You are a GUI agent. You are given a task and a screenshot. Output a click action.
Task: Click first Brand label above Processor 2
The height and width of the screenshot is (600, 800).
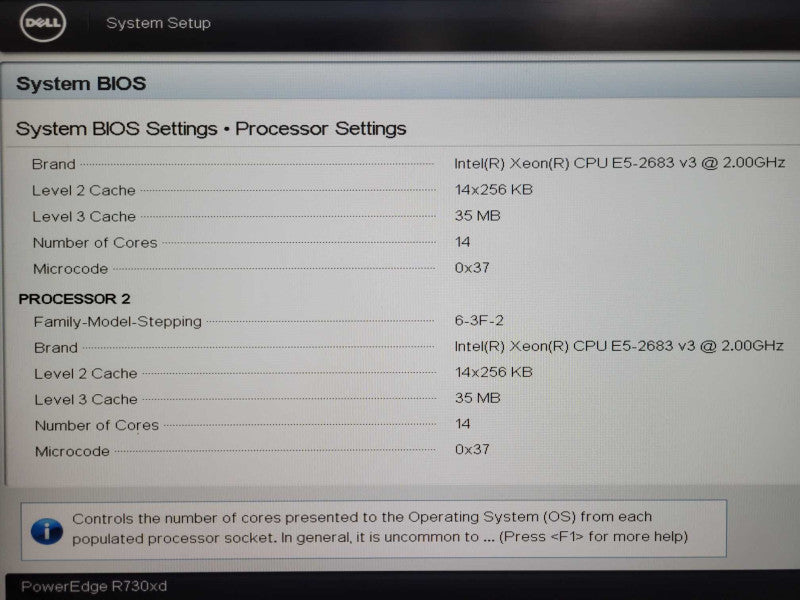tap(54, 164)
